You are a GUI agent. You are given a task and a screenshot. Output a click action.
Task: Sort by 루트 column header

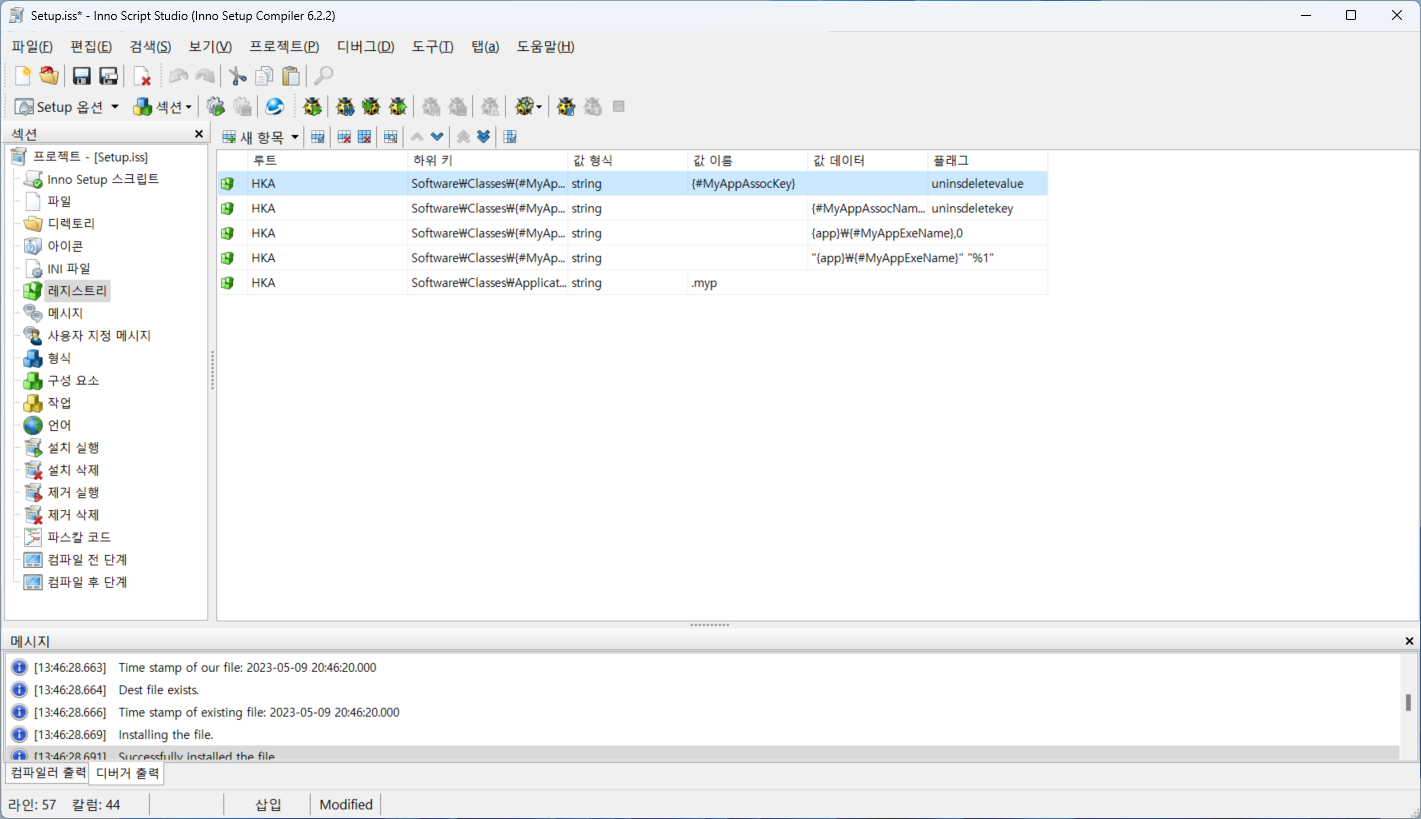click(x=327, y=160)
